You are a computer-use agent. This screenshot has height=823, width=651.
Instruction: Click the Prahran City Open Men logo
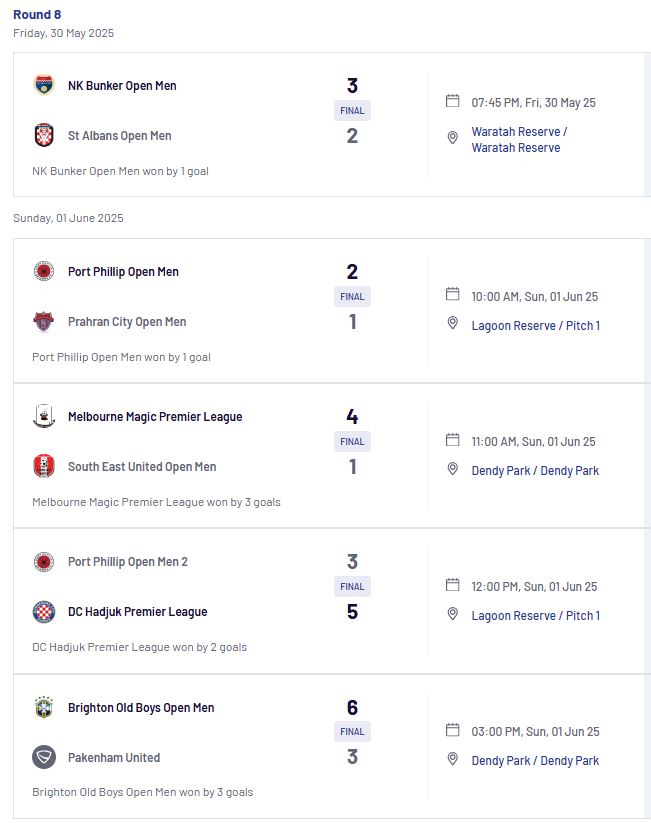[x=44, y=321]
